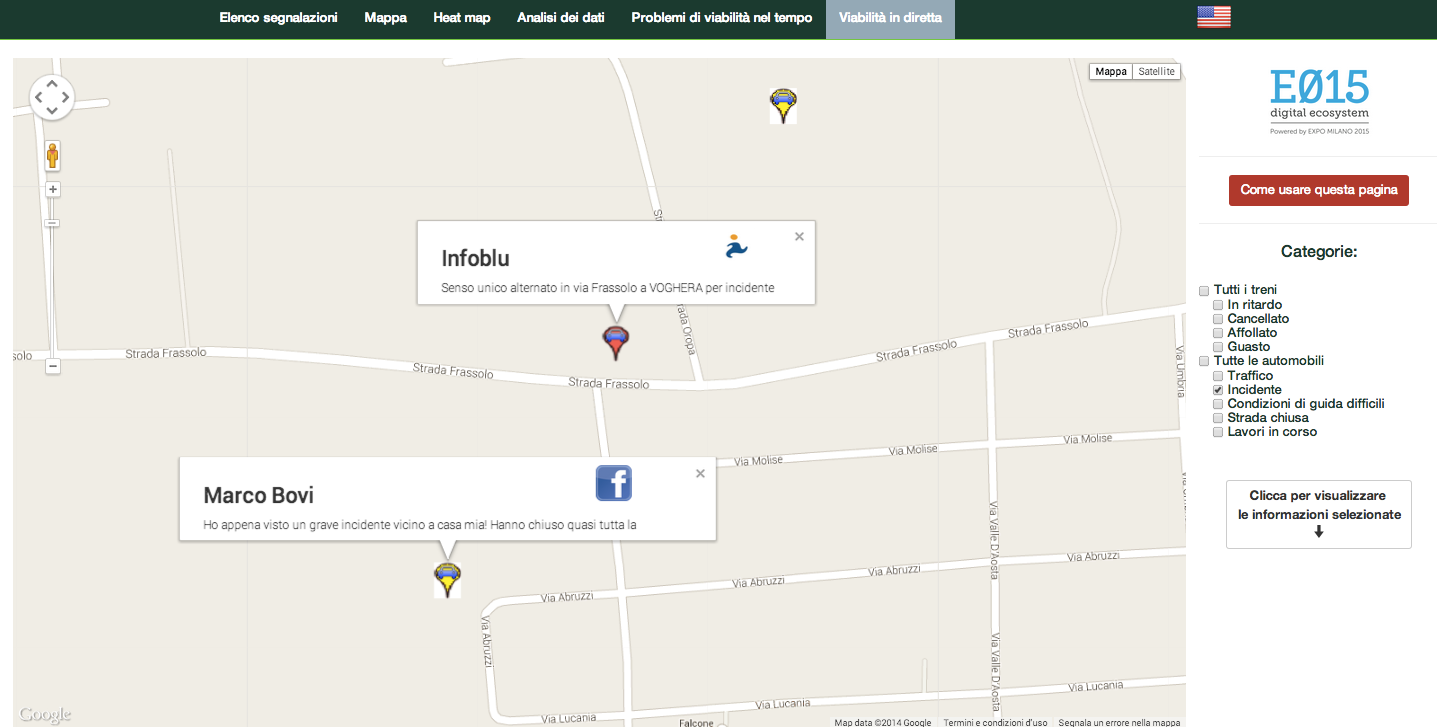Image resolution: width=1437 pixels, height=727 pixels.
Task: Click the Infoblu logo in the popup
Action: point(736,246)
